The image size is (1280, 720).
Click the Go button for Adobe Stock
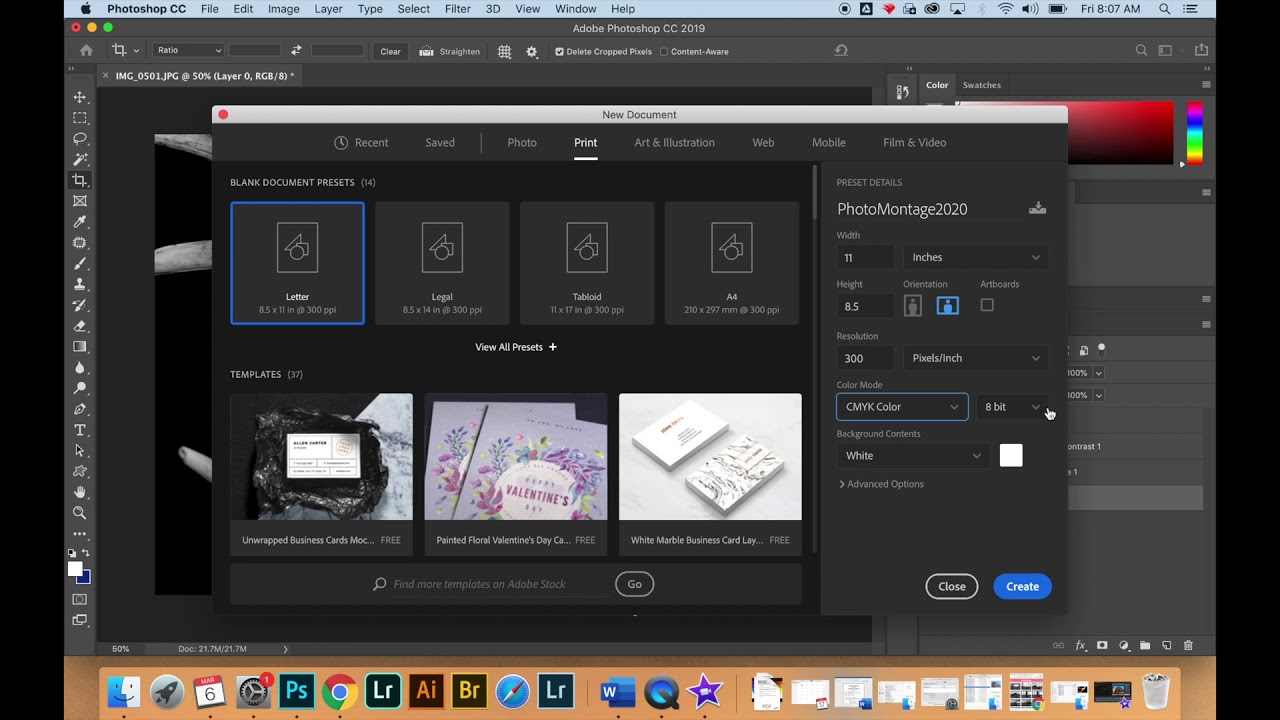[x=634, y=584]
